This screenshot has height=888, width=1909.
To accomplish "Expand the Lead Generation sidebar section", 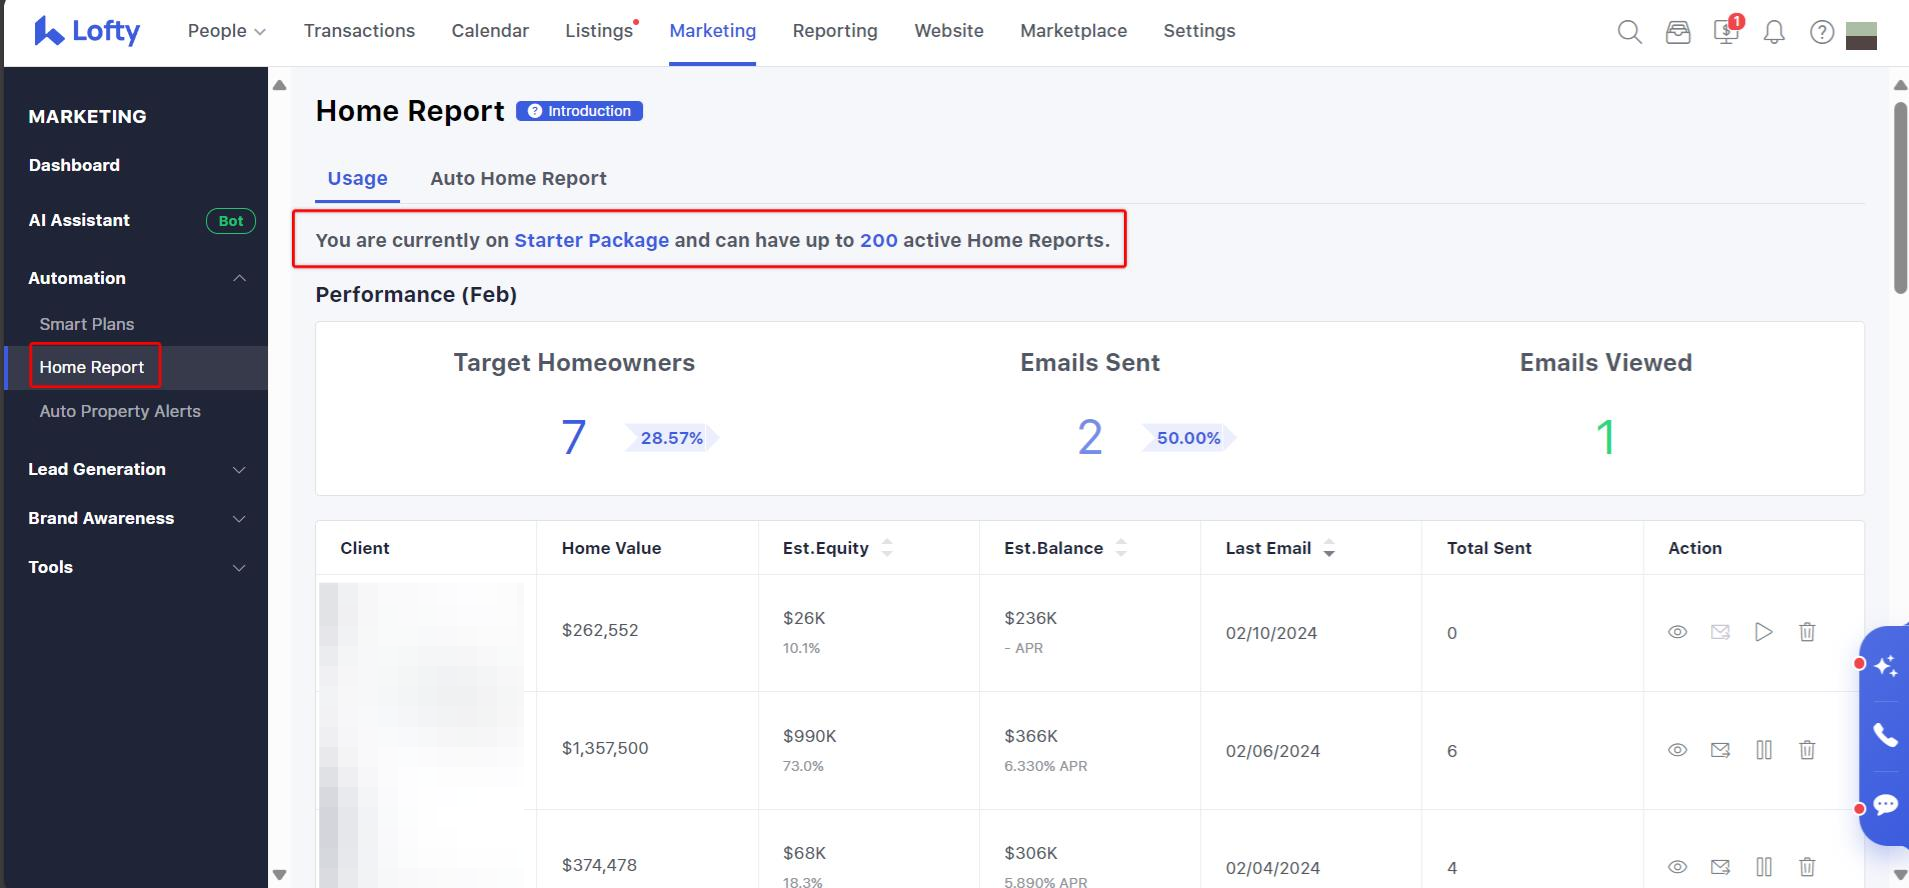I will (x=239, y=469).
